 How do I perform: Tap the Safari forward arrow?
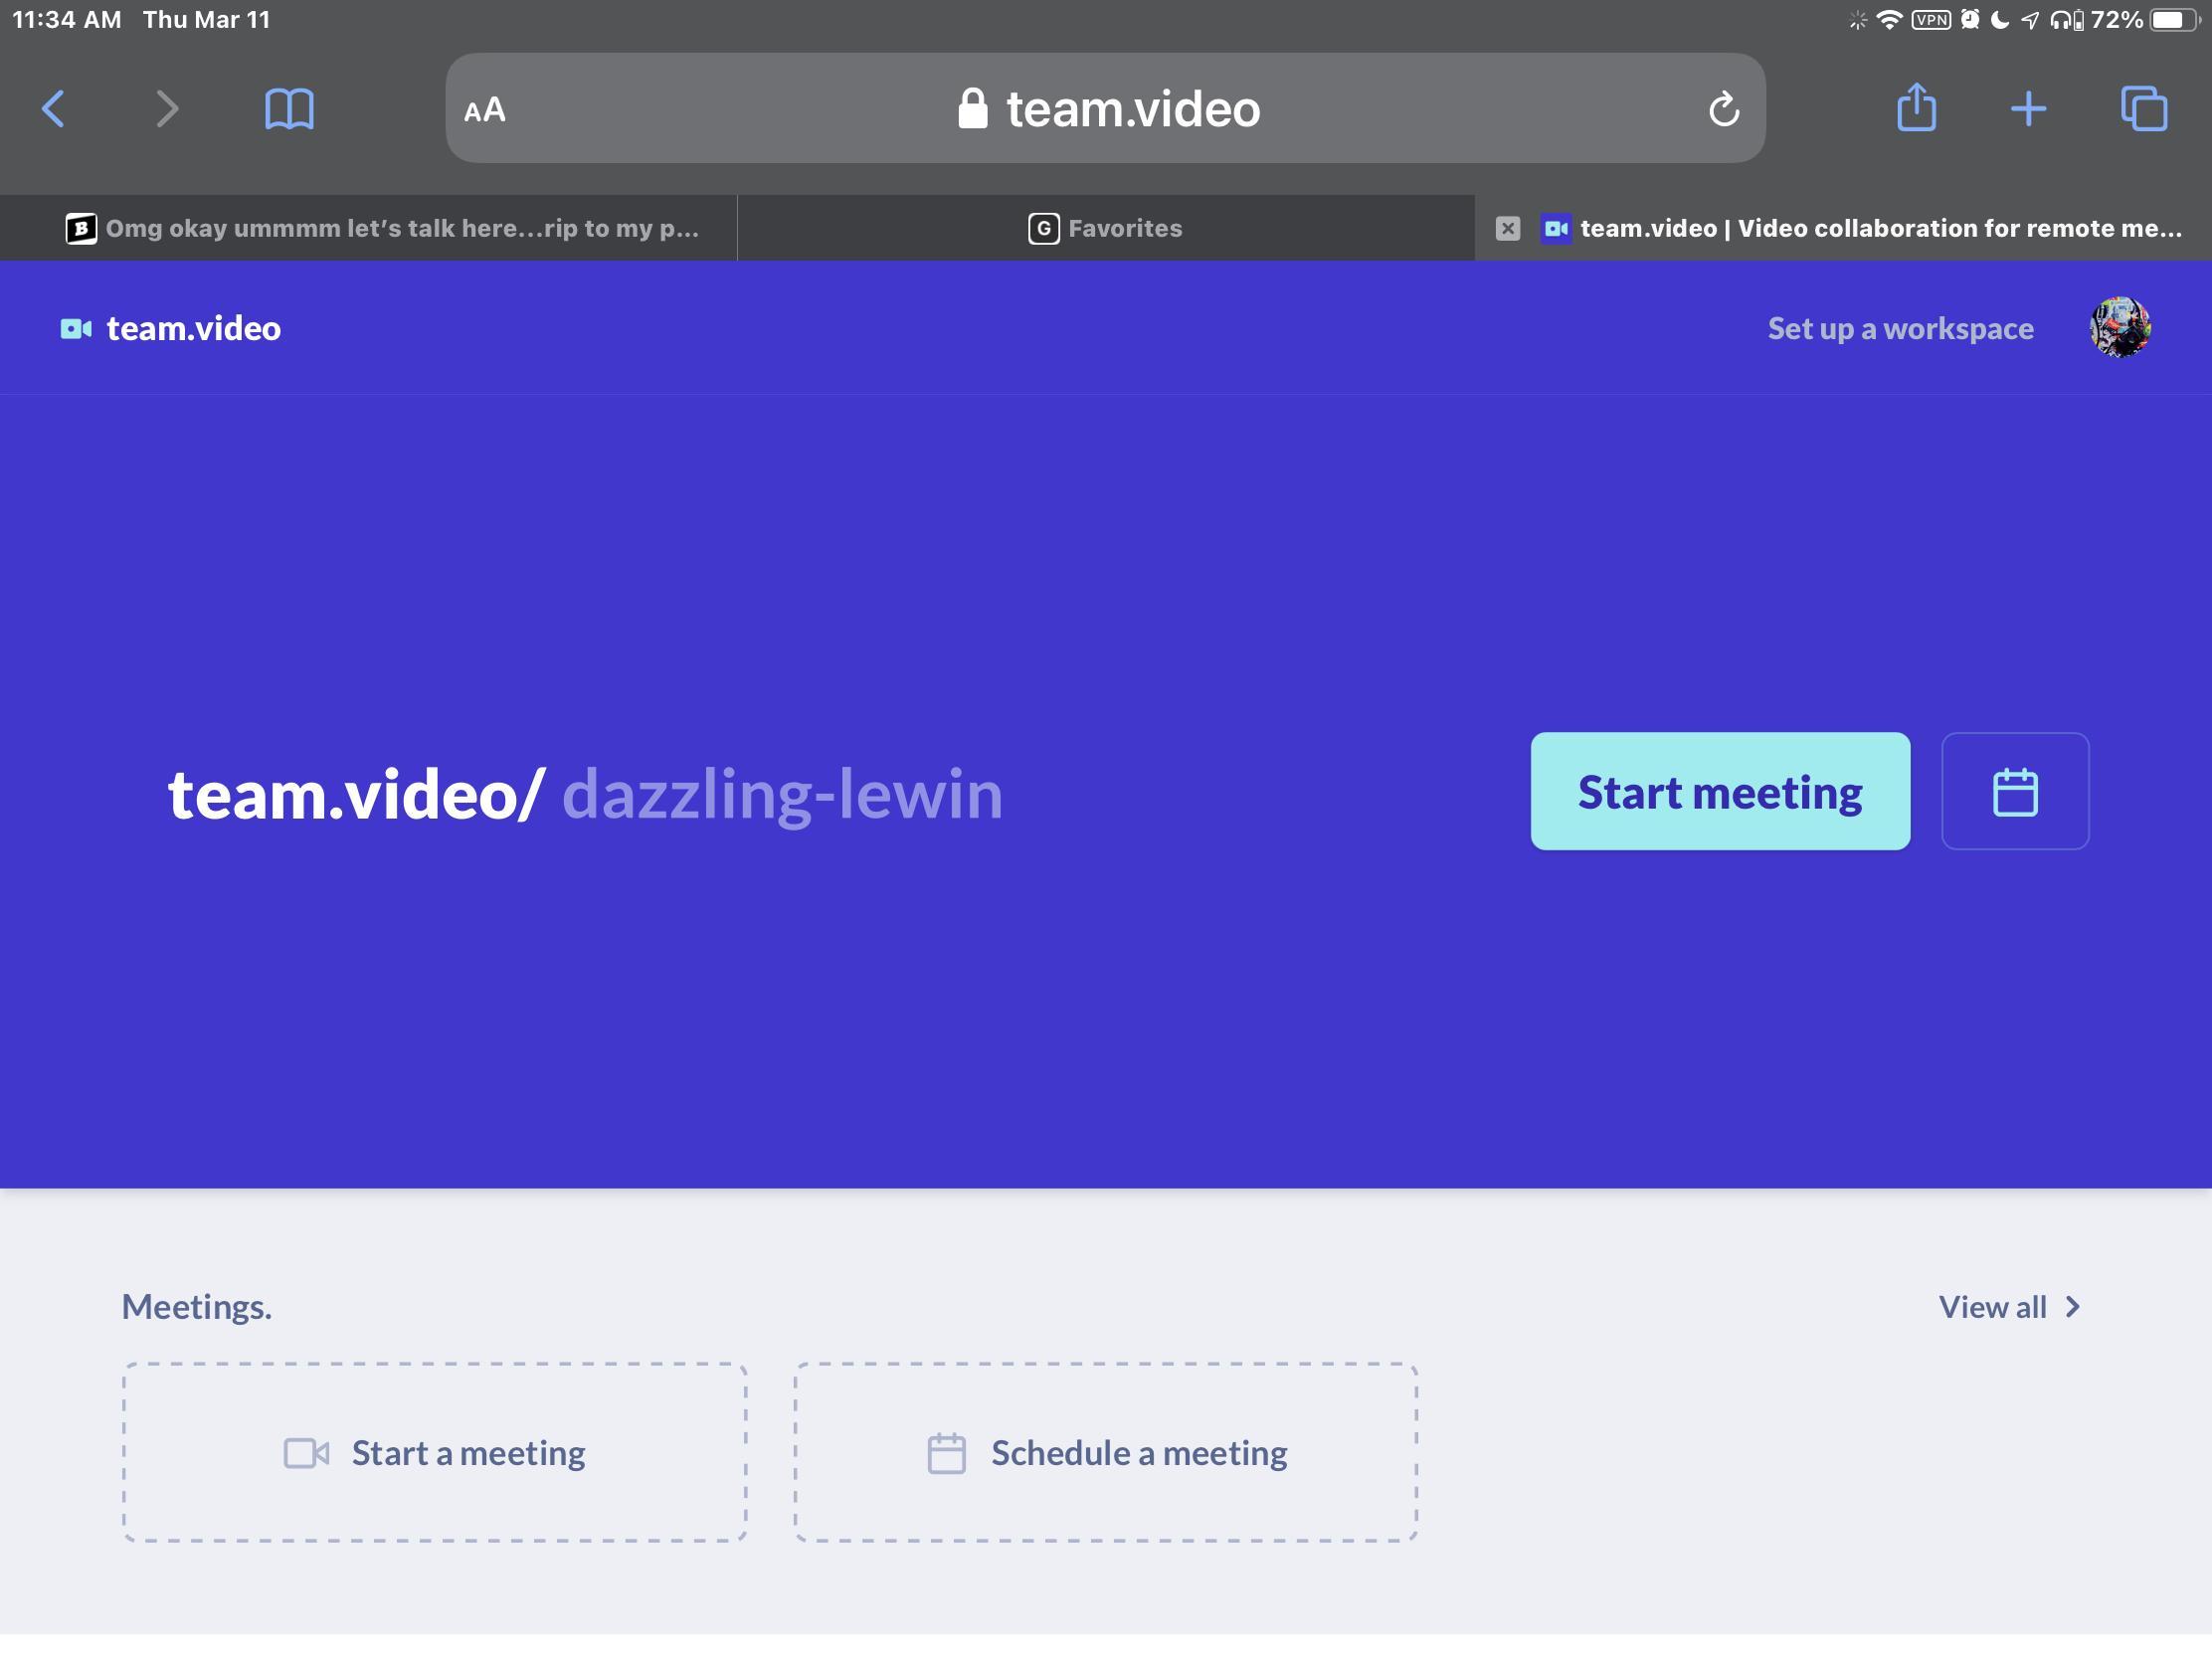[167, 108]
